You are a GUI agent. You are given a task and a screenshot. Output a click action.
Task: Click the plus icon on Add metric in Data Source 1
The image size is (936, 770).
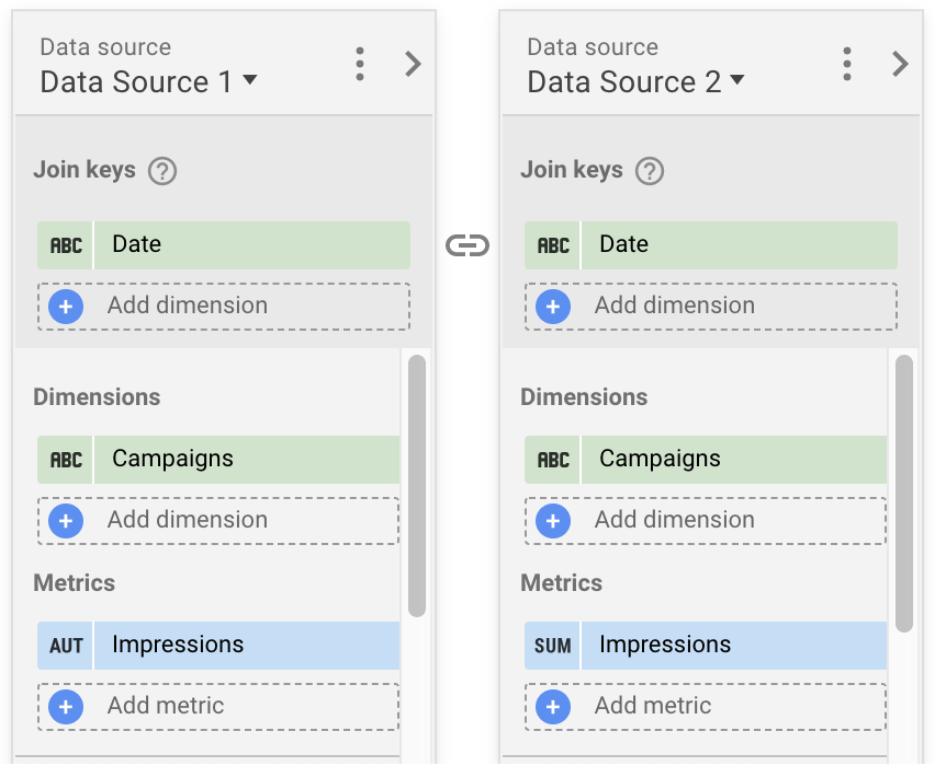pos(65,705)
